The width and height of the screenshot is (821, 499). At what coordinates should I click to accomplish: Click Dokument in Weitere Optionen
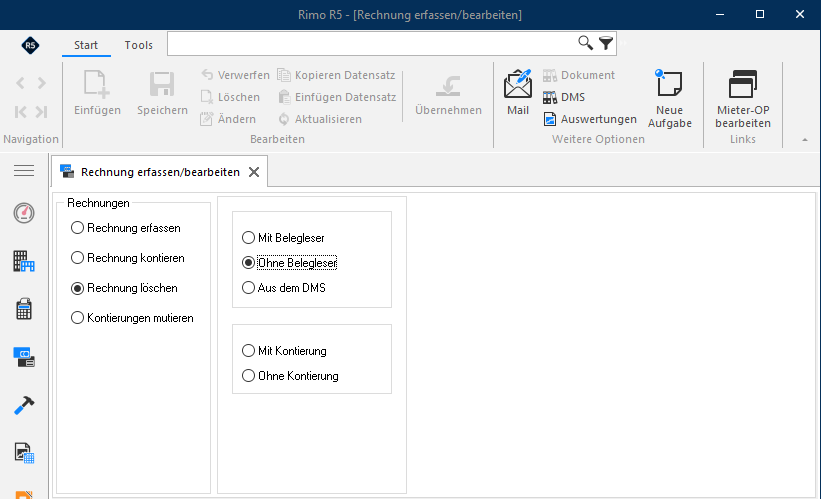coord(579,75)
